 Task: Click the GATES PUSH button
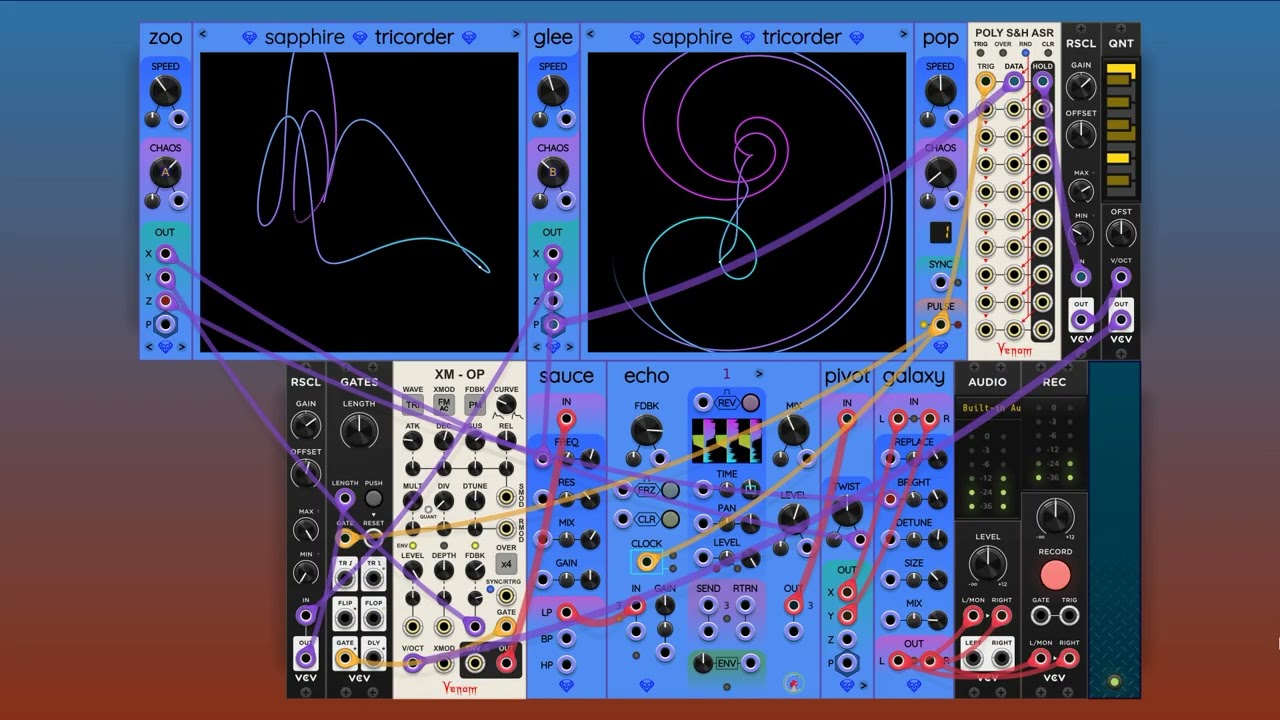click(x=373, y=498)
